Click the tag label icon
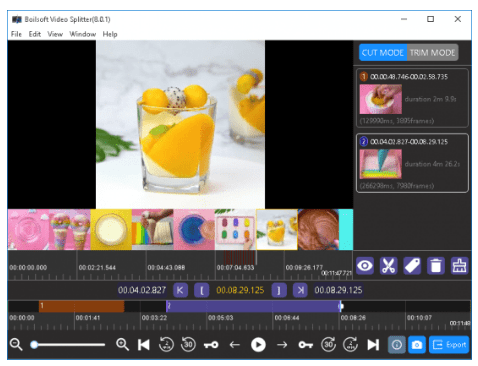478x366 pixels. coord(412,266)
